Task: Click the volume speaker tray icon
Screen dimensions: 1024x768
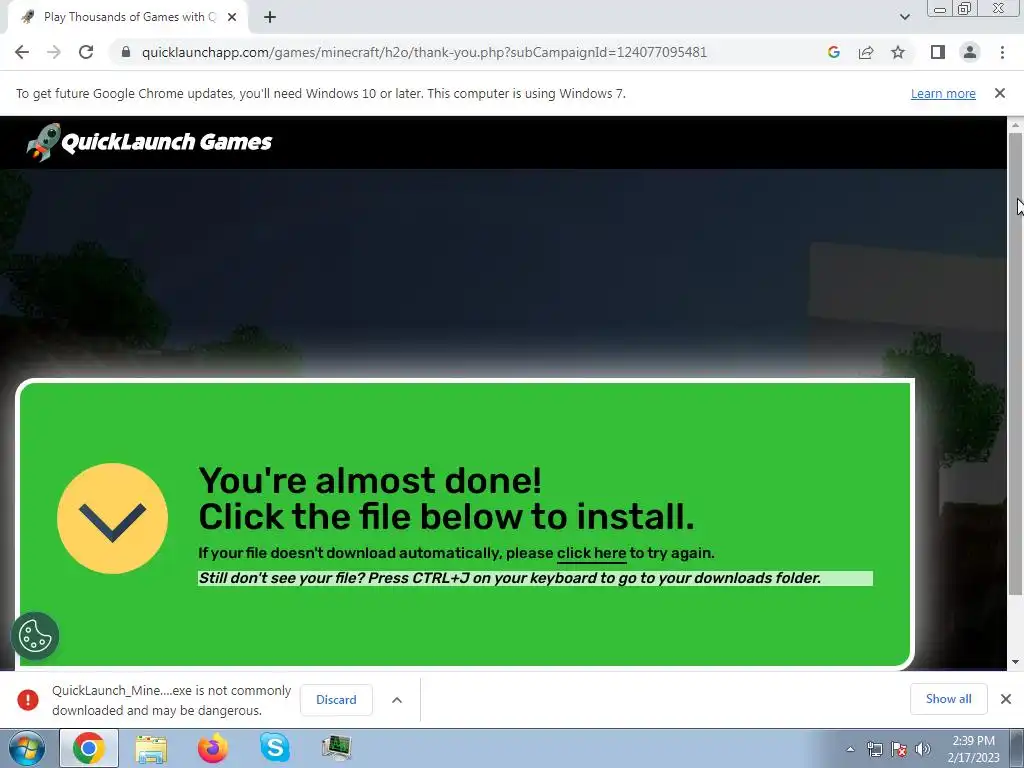Action: (922, 750)
